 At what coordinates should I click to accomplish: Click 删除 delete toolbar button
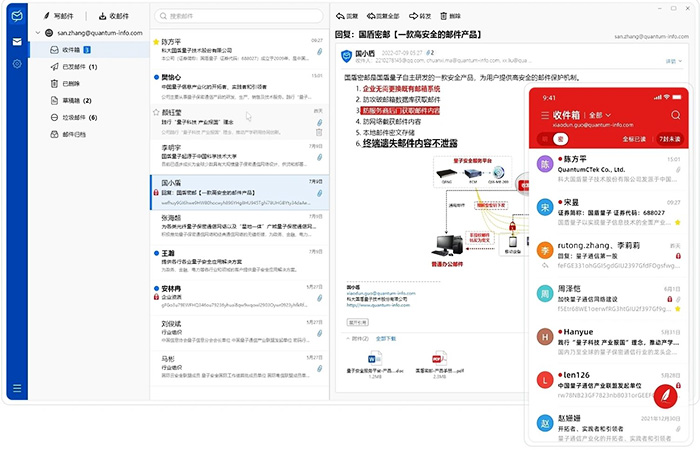450,16
